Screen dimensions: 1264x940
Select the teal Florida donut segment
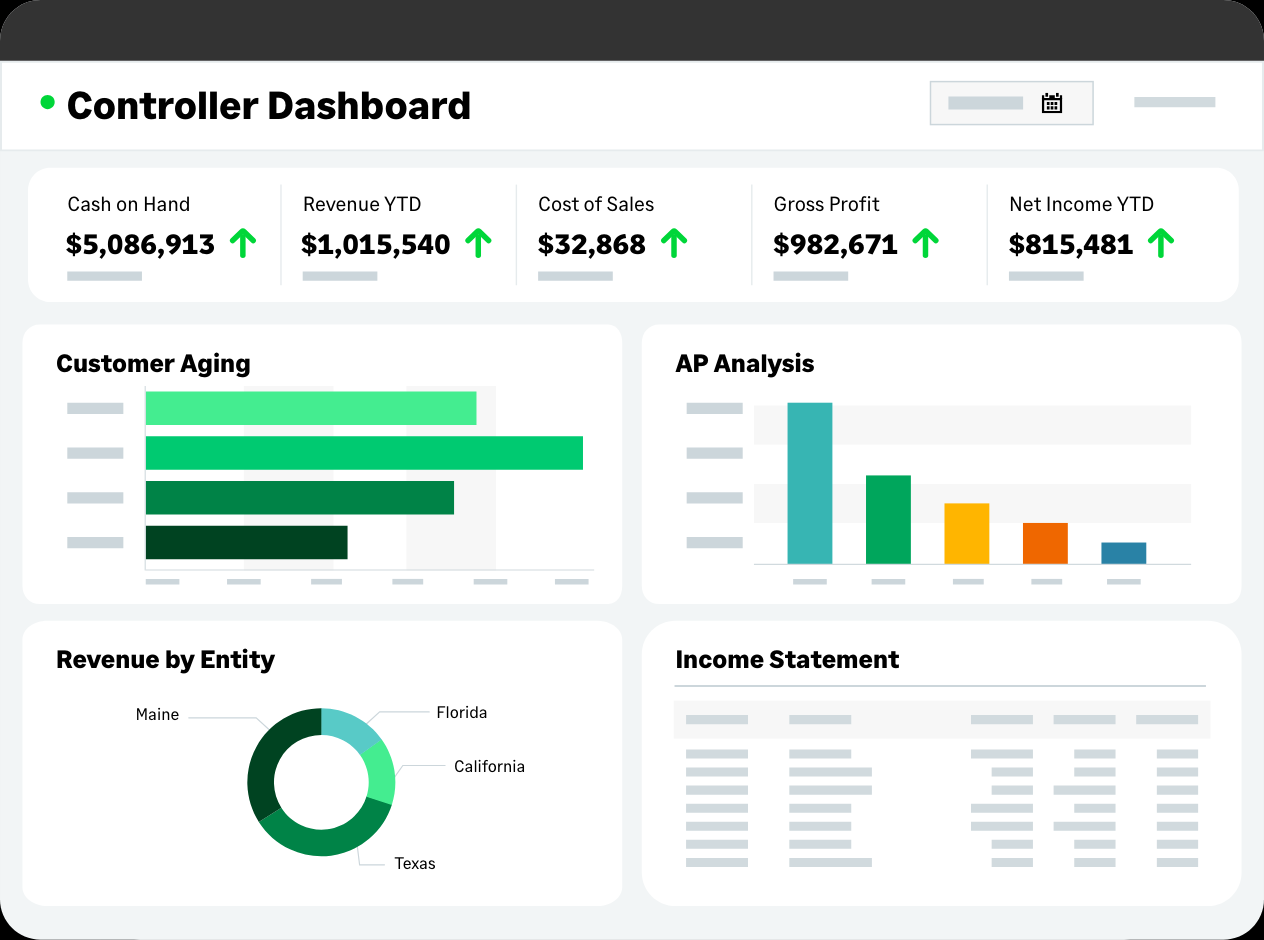pos(350,729)
